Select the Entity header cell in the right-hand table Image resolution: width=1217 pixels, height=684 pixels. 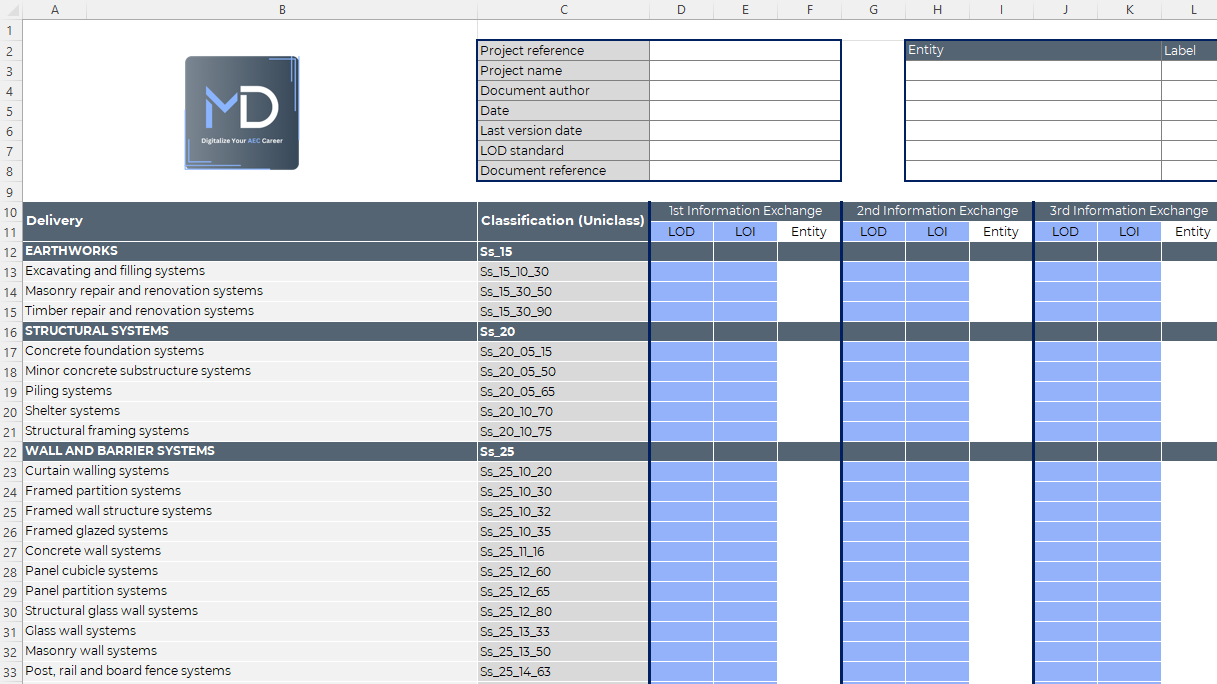point(1033,50)
